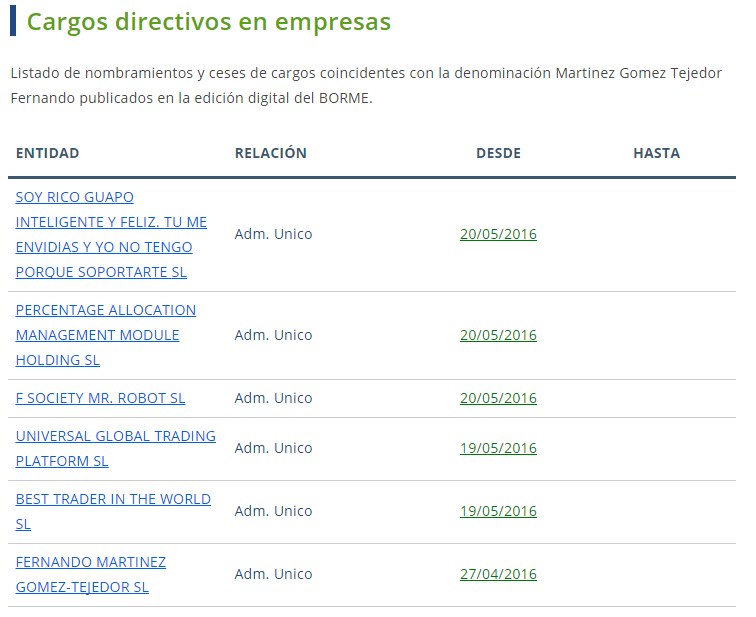Click the HASTA column header
This screenshot has width=756, height=617.
tap(656, 153)
